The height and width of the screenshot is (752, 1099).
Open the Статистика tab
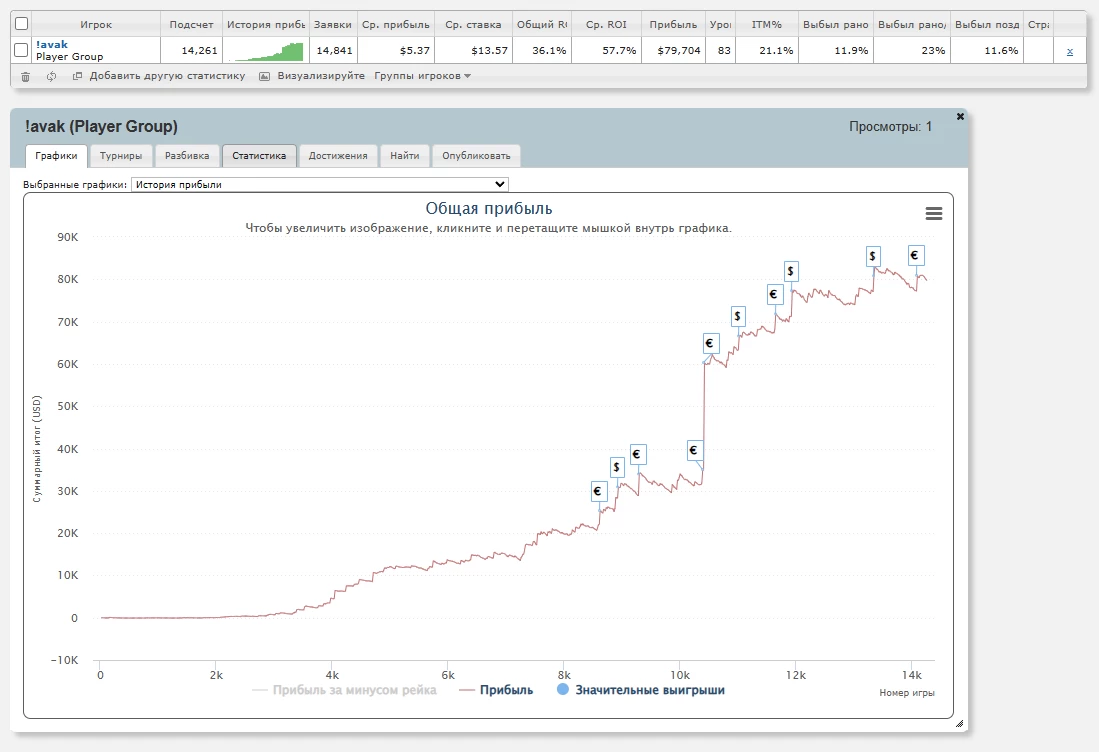tap(259, 156)
